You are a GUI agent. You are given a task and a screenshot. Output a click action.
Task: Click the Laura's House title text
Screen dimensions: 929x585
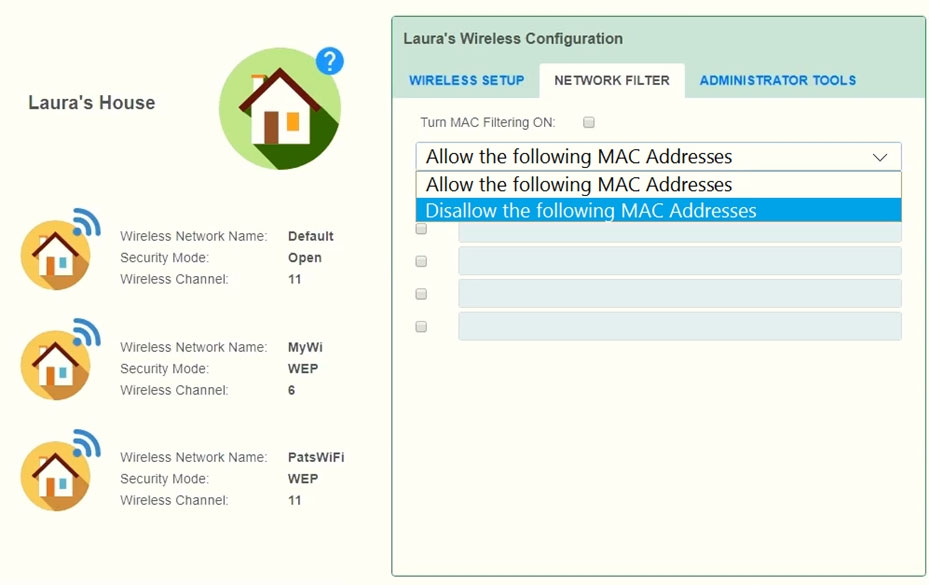[91, 103]
